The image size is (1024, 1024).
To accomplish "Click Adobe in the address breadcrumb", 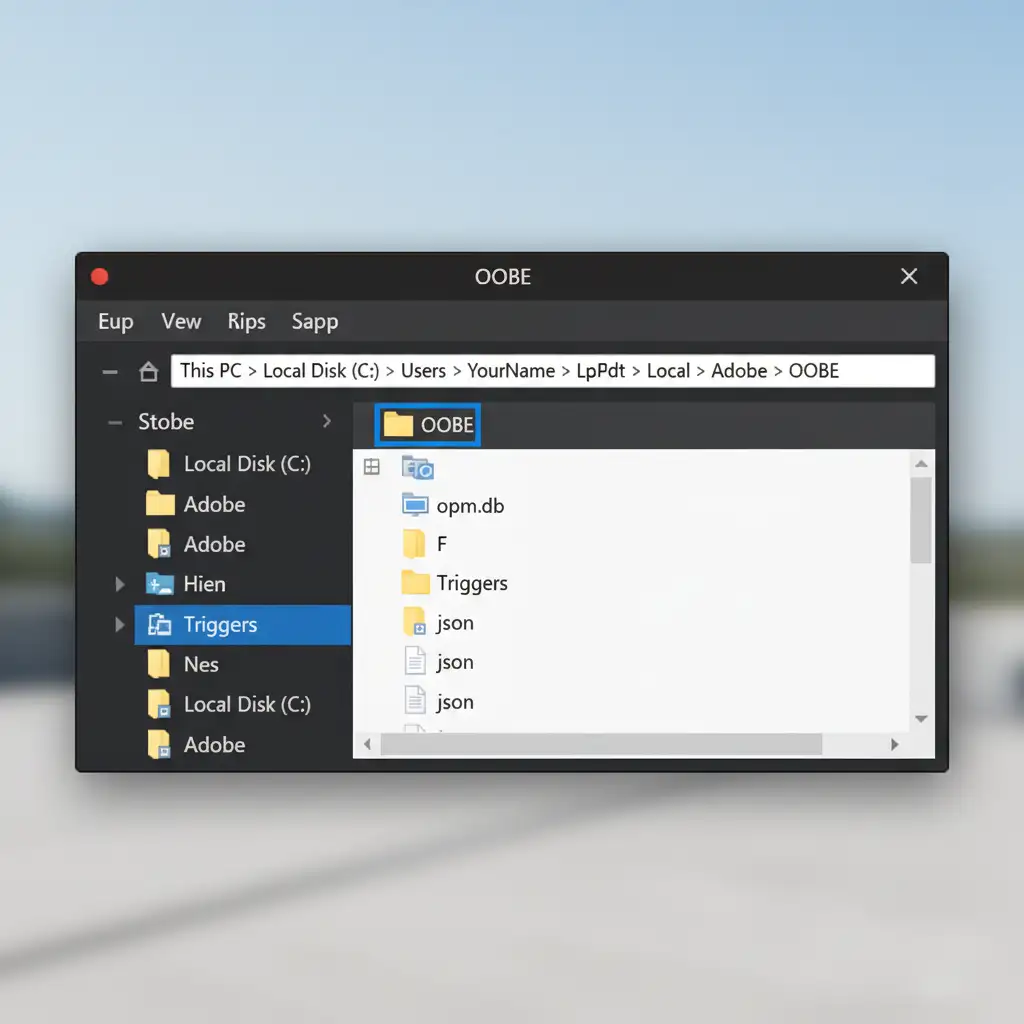I will point(739,371).
